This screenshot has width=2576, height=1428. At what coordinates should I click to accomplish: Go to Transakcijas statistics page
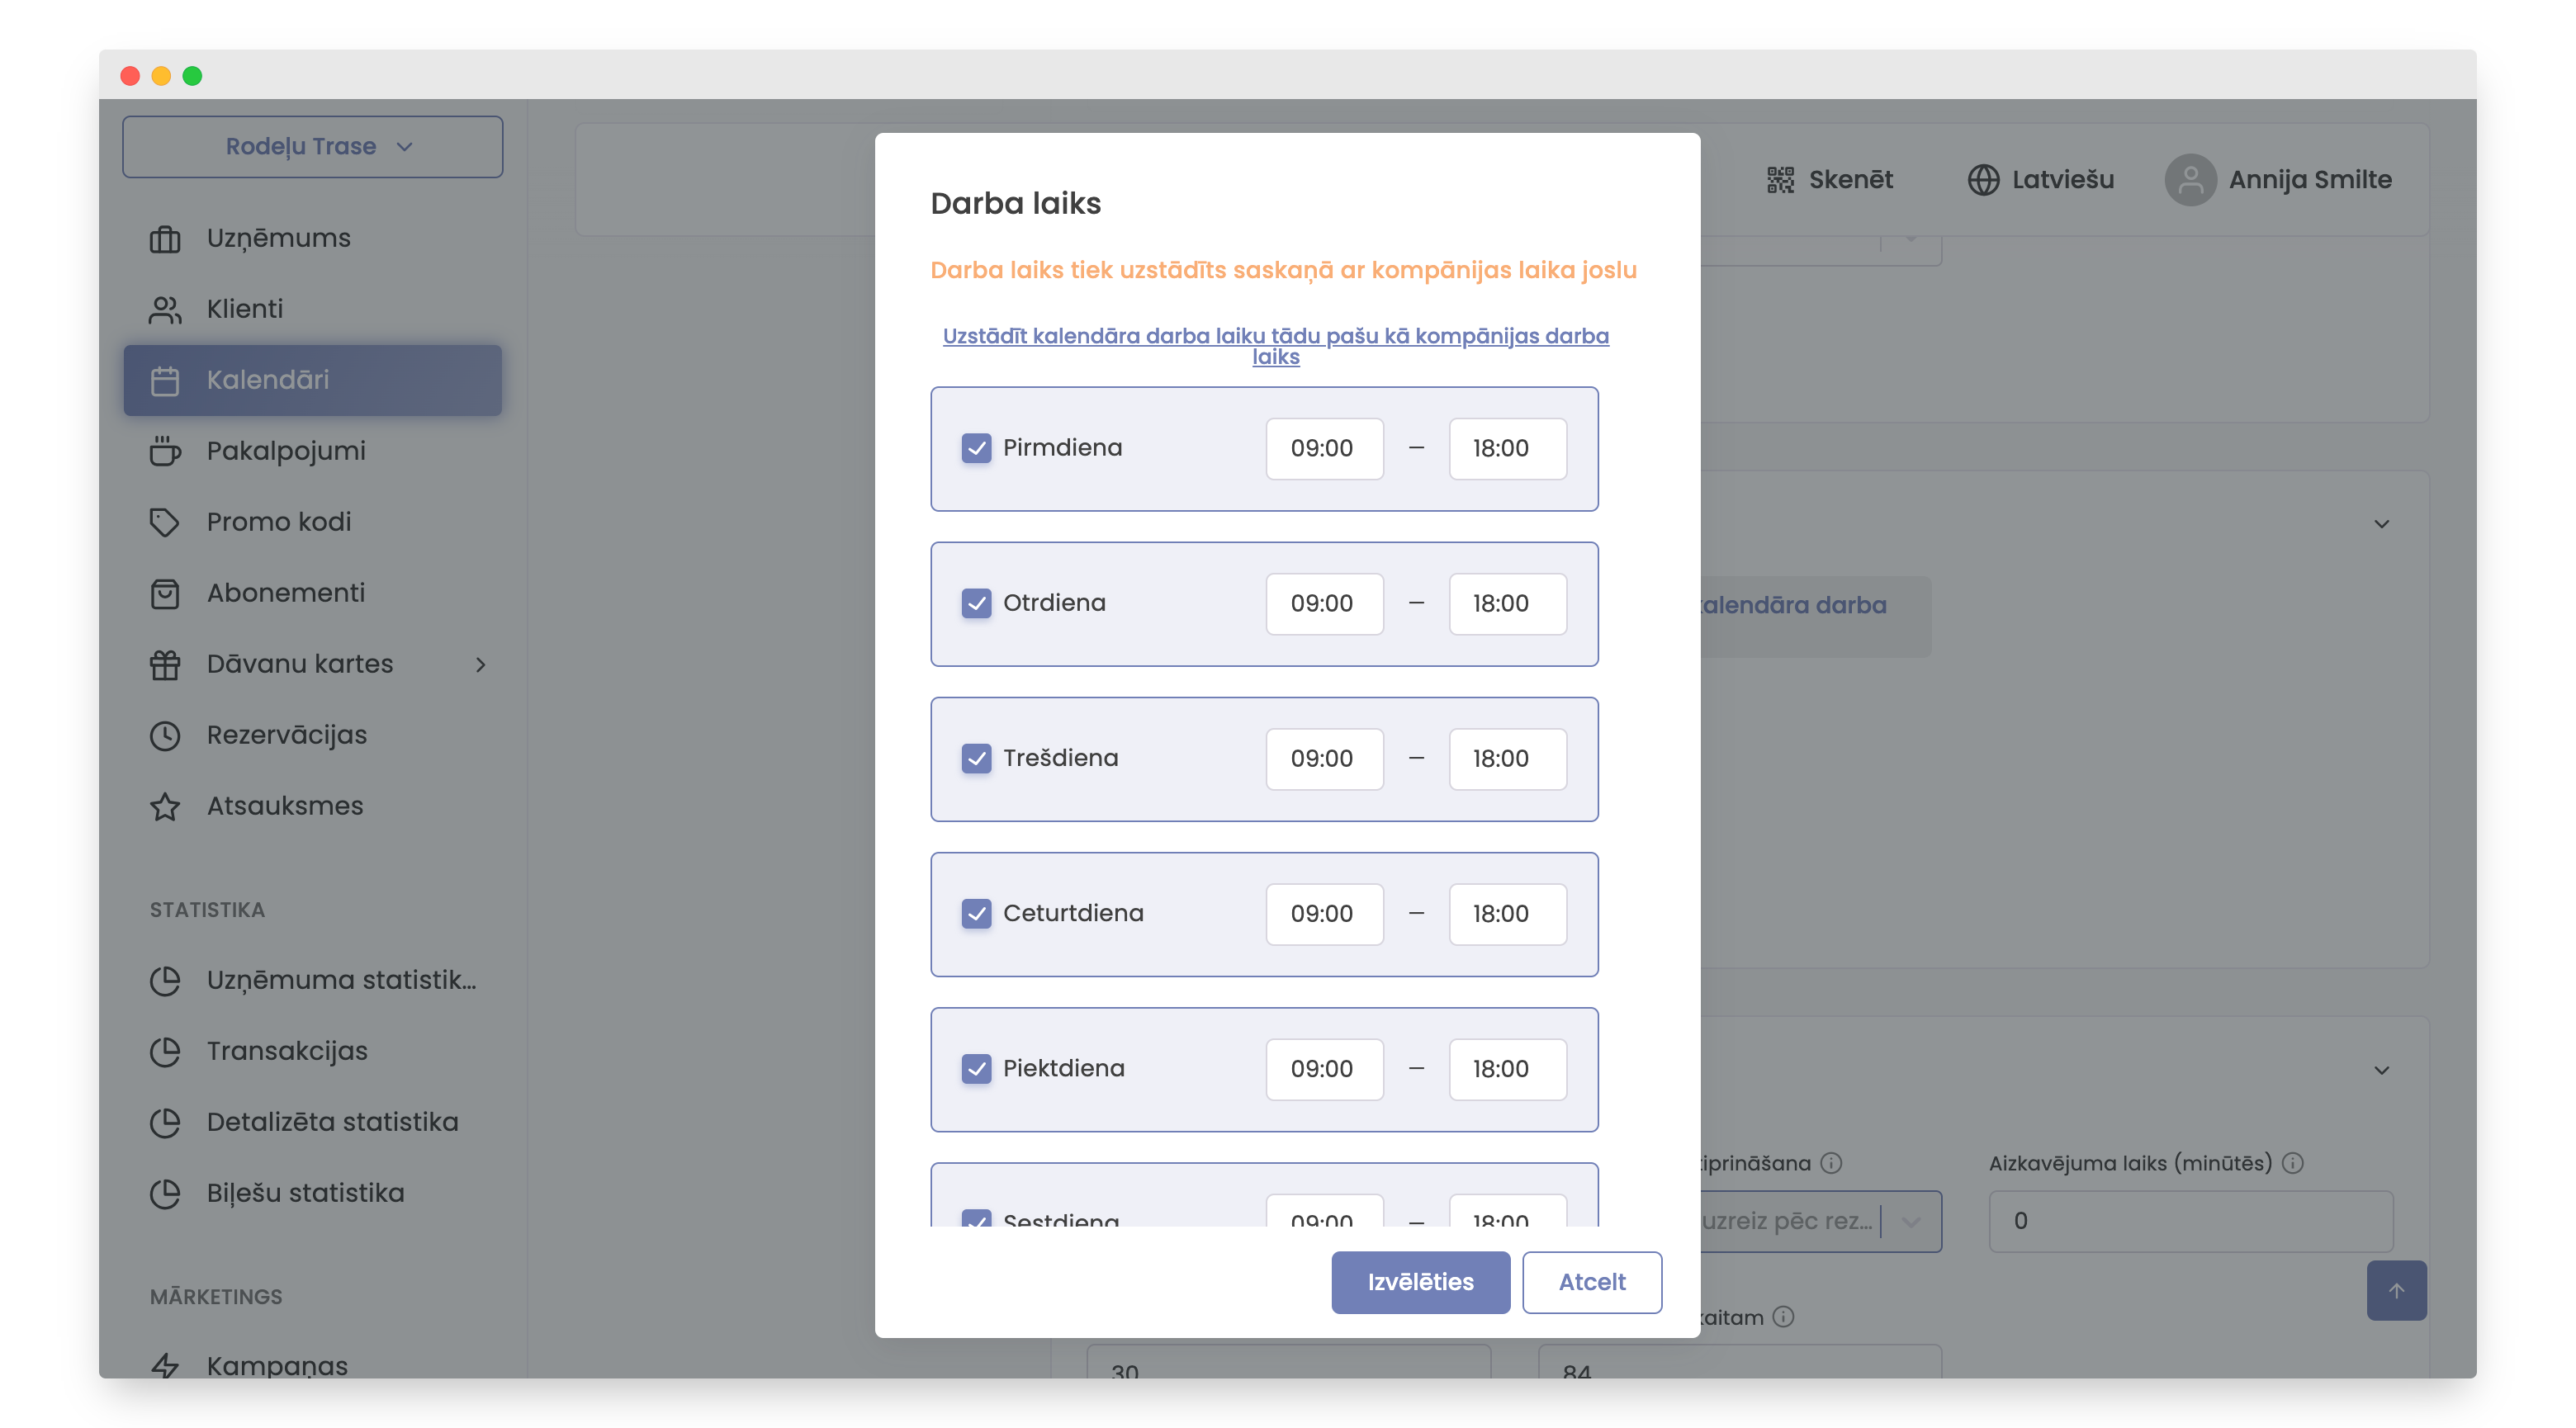(x=286, y=1051)
